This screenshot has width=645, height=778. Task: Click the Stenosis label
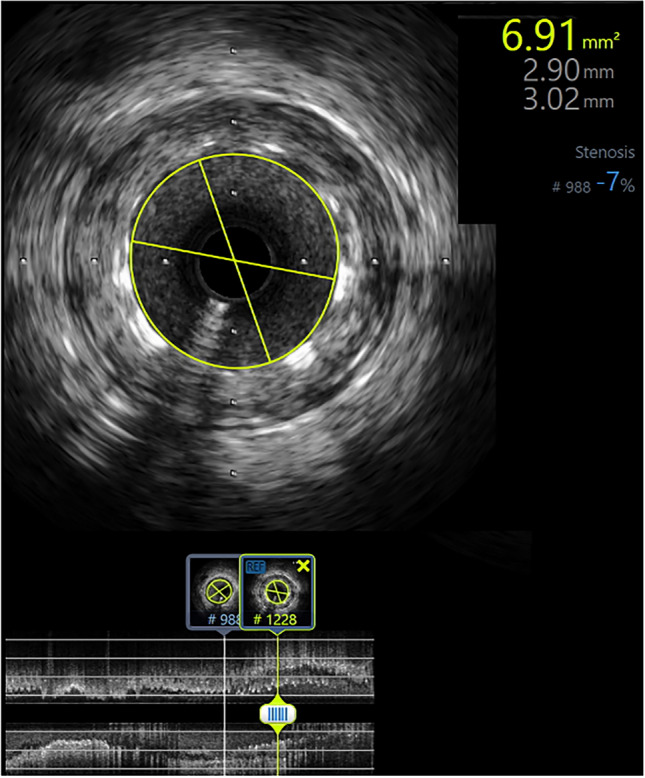pyautogui.click(x=604, y=152)
